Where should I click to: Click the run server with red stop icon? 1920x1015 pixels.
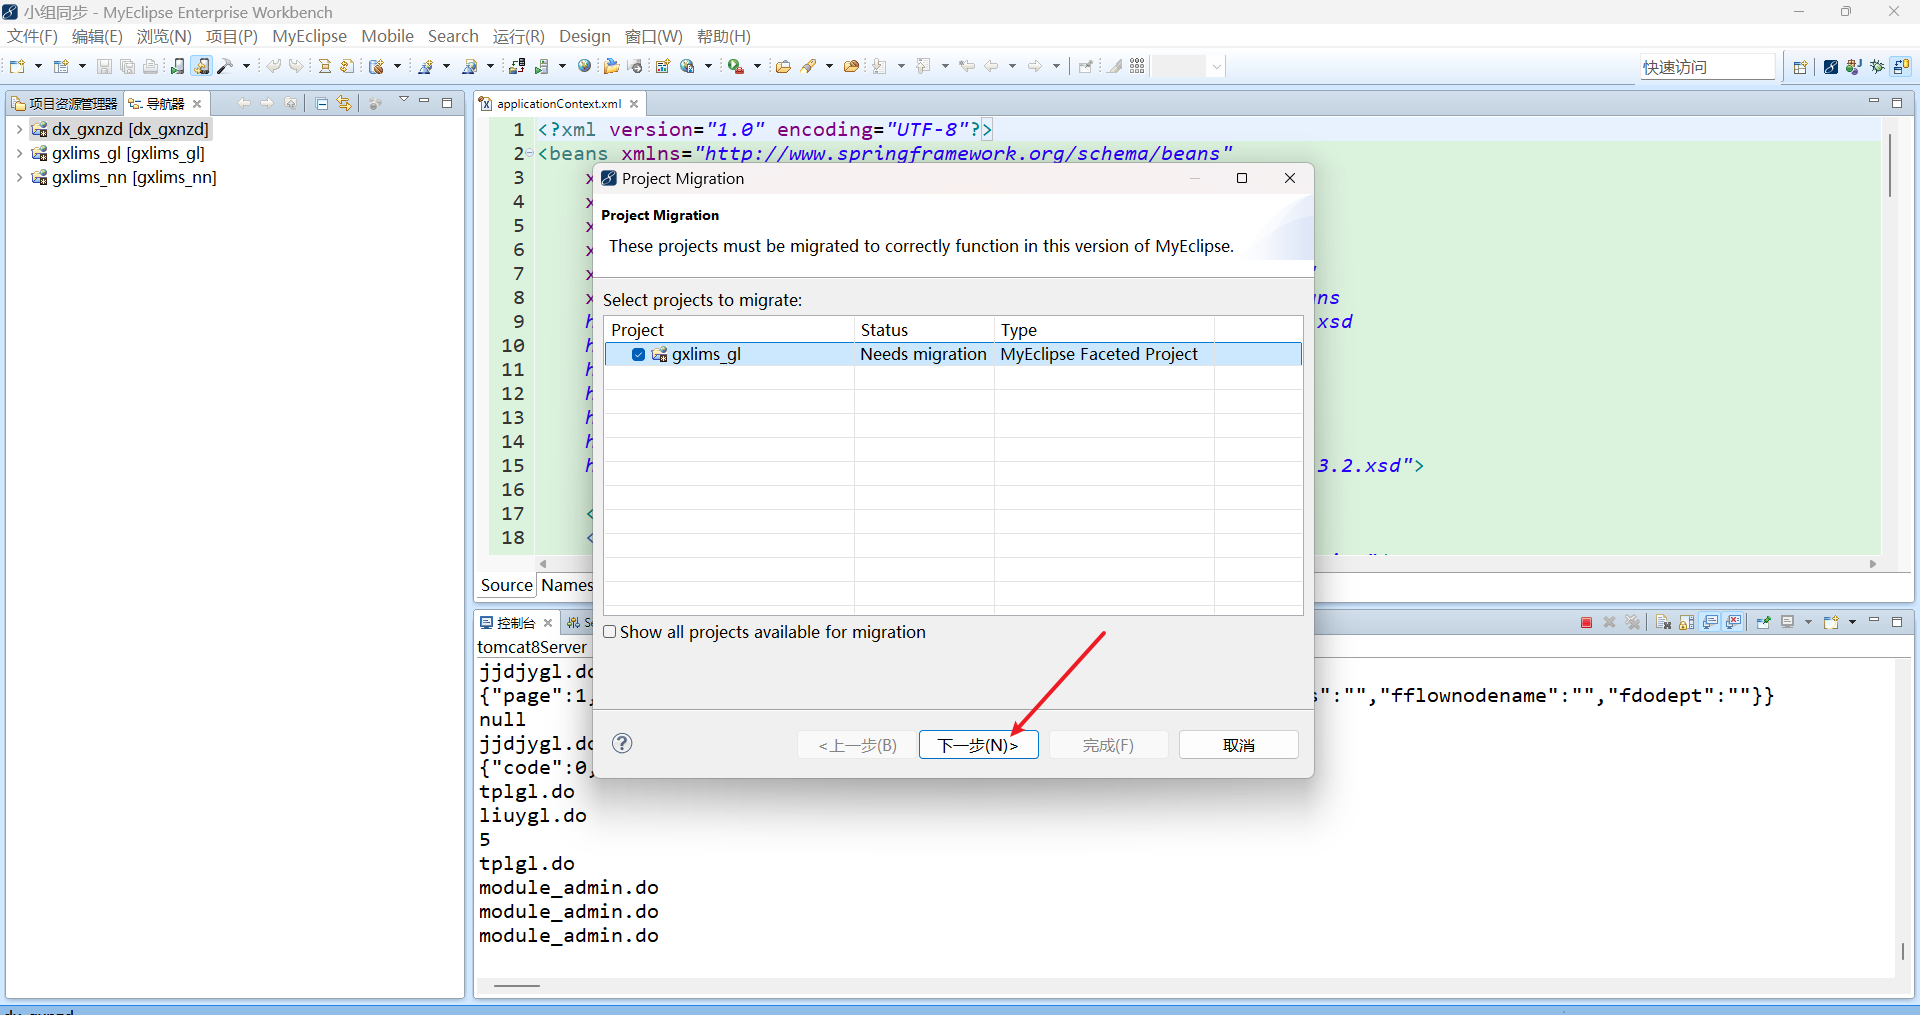[x=735, y=66]
